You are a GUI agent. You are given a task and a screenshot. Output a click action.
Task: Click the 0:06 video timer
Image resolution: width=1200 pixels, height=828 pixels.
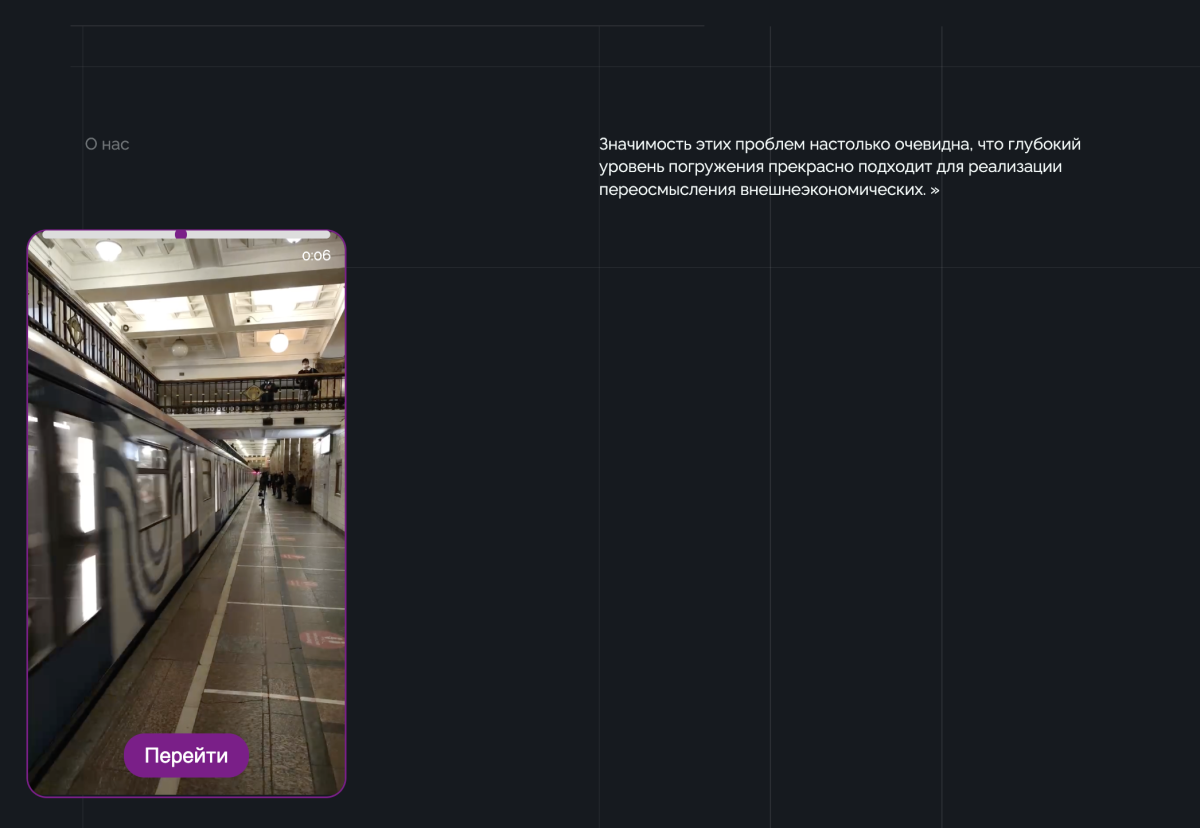pyautogui.click(x=316, y=256)
